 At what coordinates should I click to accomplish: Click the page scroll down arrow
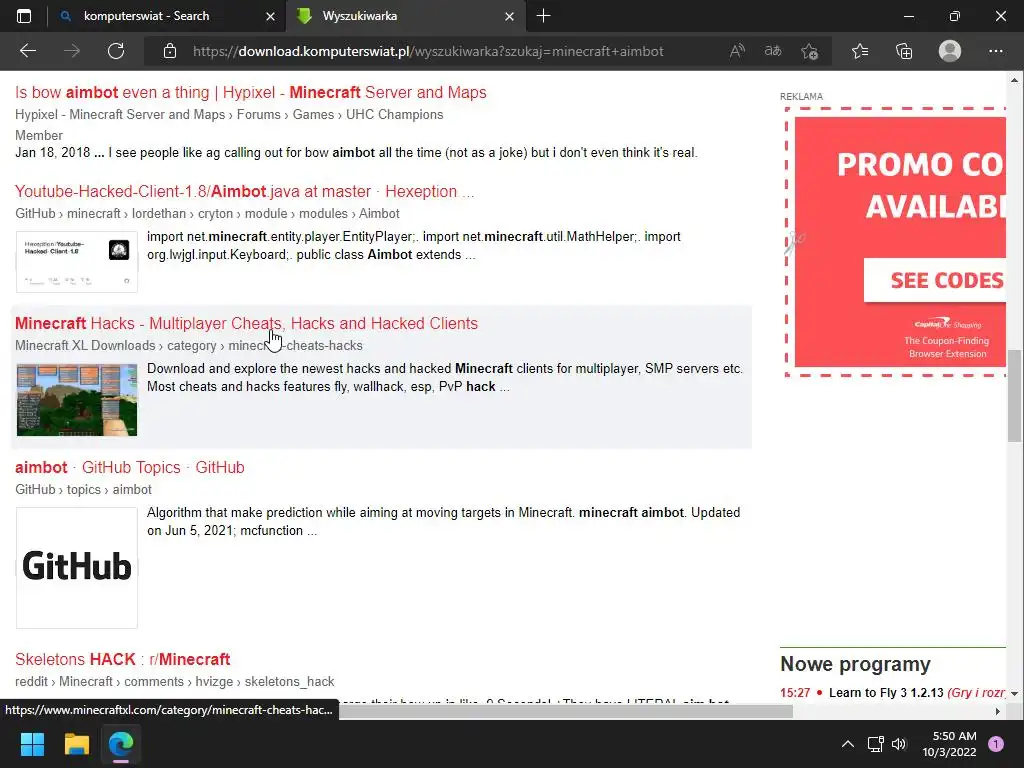(1014, 693)
